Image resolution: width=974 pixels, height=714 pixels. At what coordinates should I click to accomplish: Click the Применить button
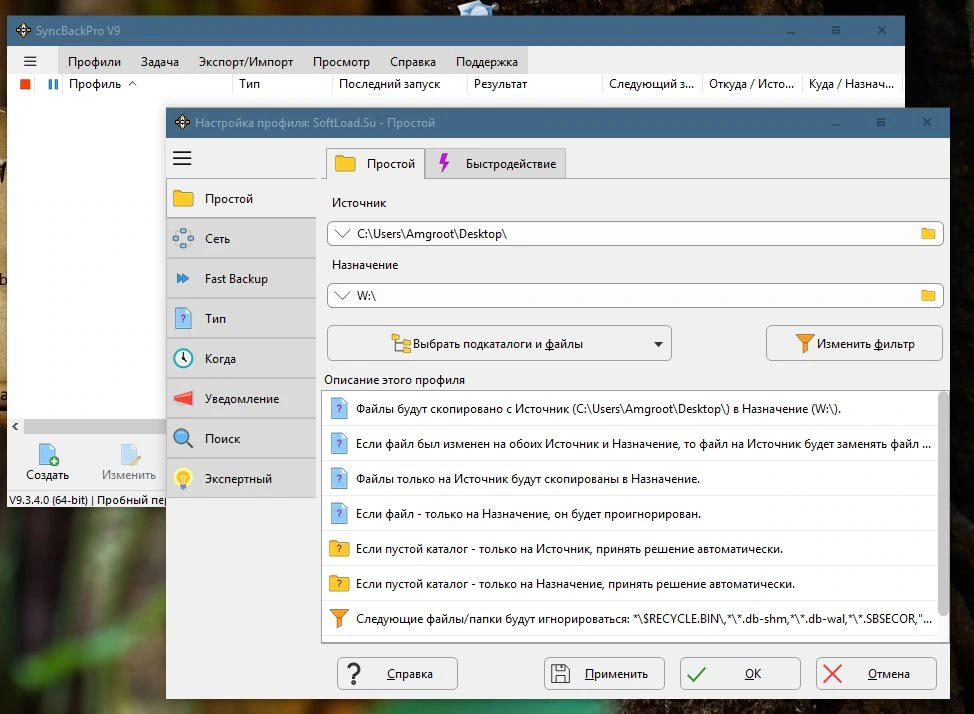604,674
